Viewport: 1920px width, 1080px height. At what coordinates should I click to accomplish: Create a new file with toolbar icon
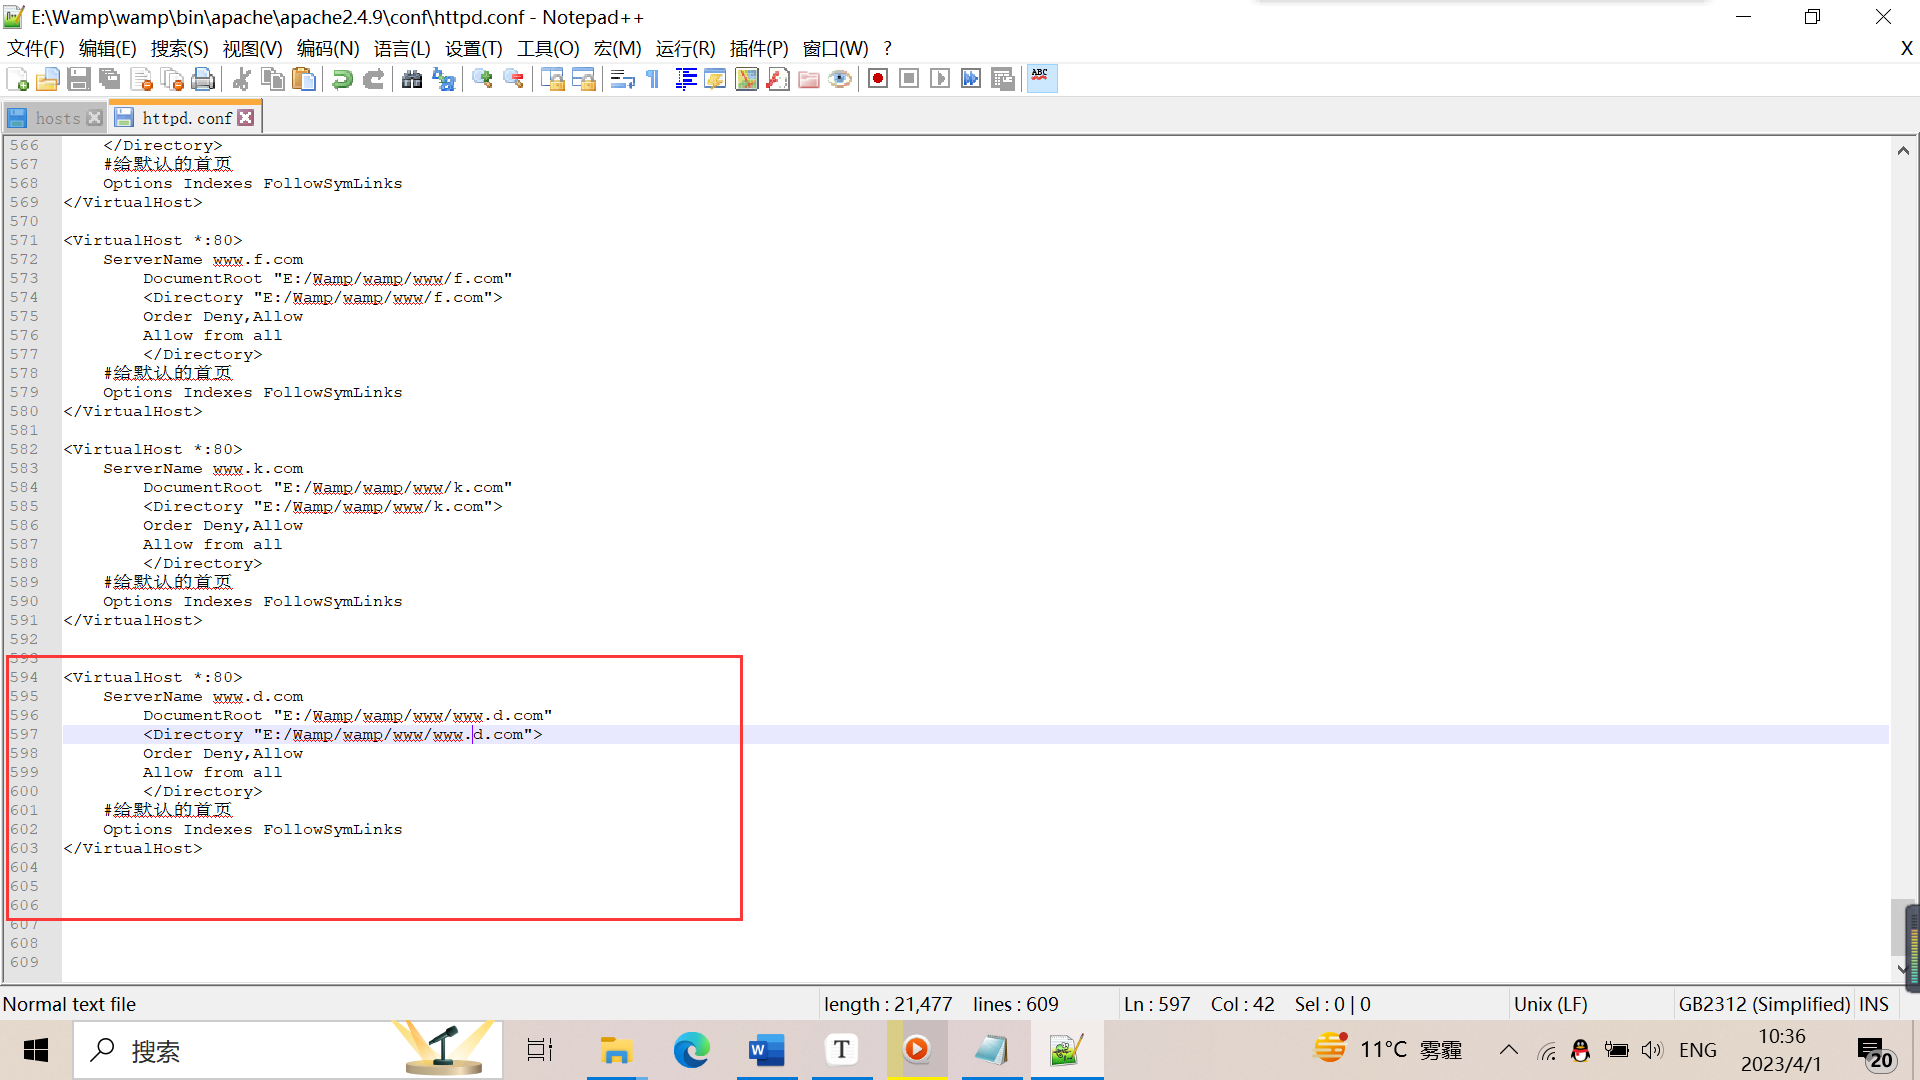17,79
